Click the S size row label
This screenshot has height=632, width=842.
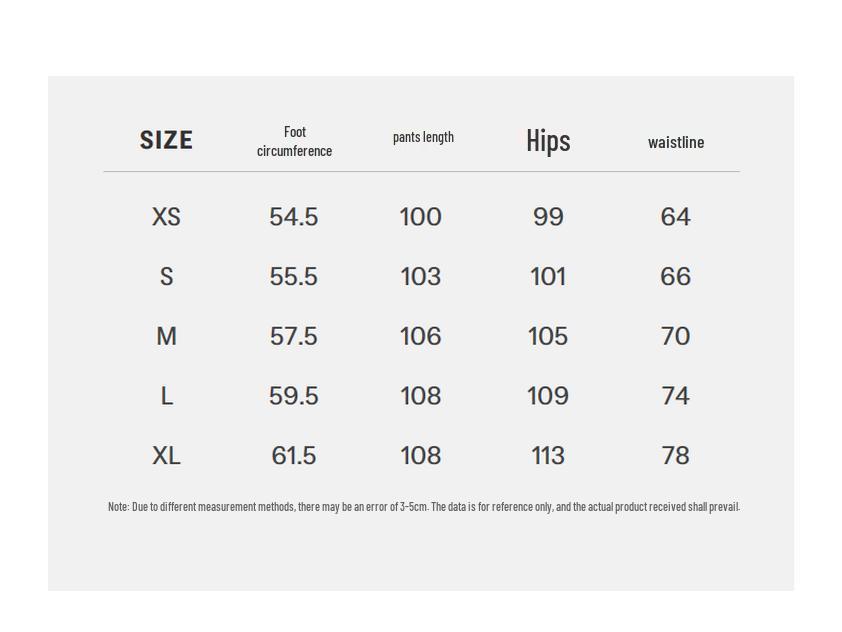pos(166,277)
